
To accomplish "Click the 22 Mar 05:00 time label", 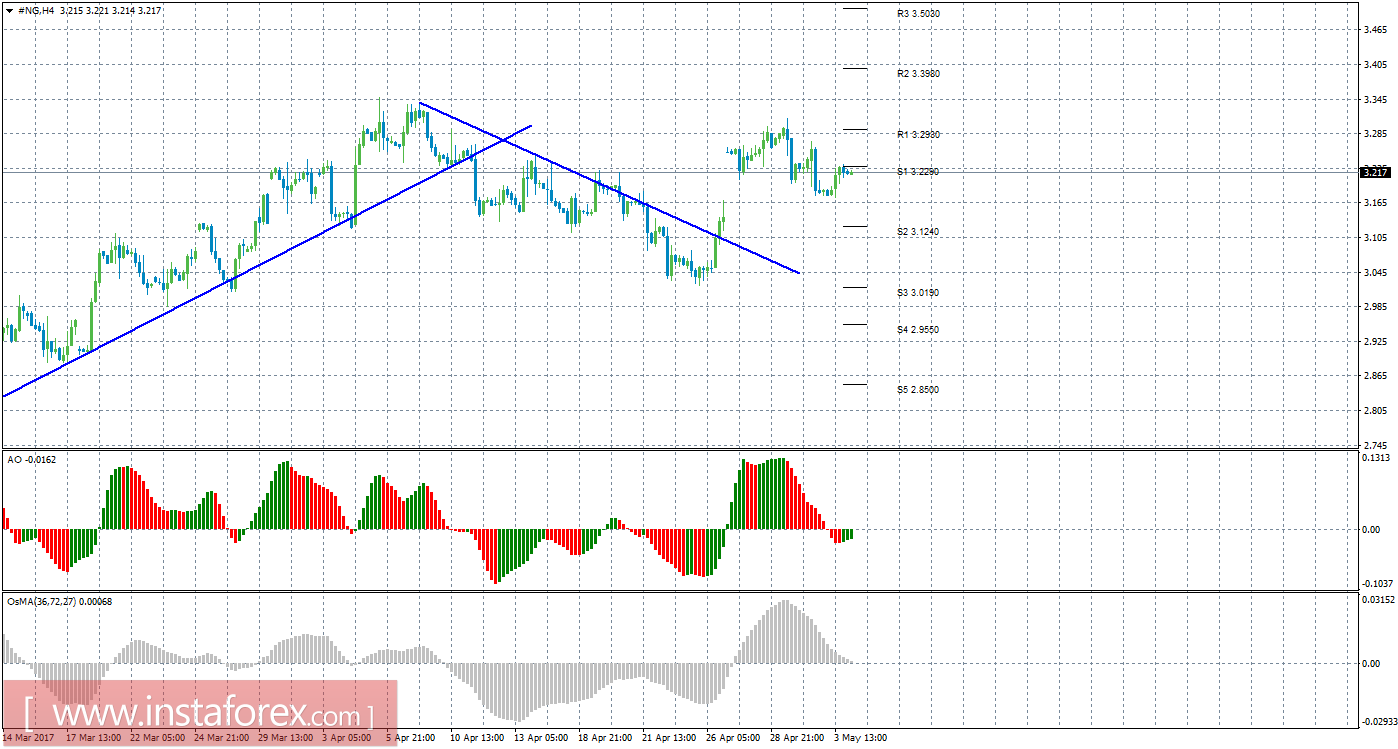I will (160, 739).
